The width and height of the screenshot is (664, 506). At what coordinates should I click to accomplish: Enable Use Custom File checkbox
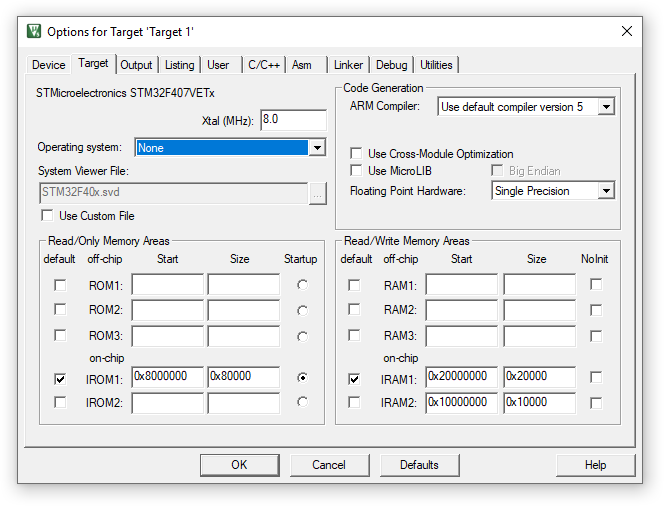coord(47,216)
